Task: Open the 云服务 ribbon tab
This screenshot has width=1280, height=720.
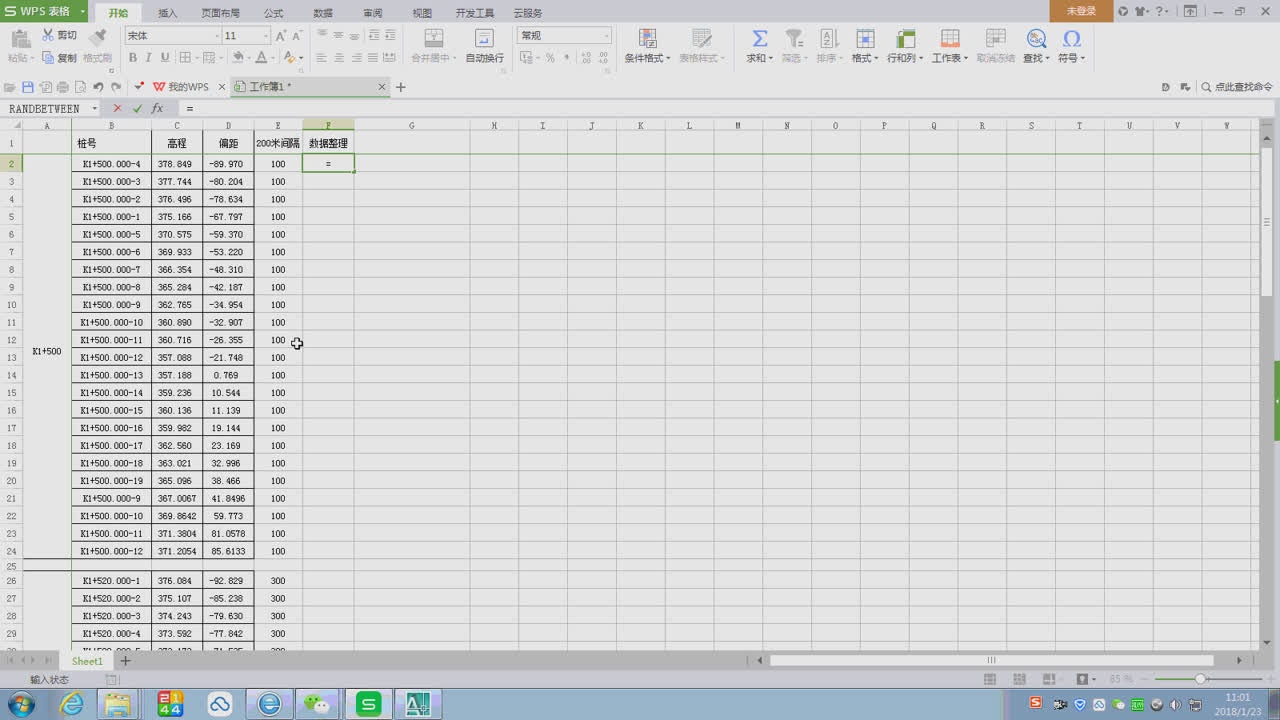Action: pyautogui.click(x=528, y=13)
